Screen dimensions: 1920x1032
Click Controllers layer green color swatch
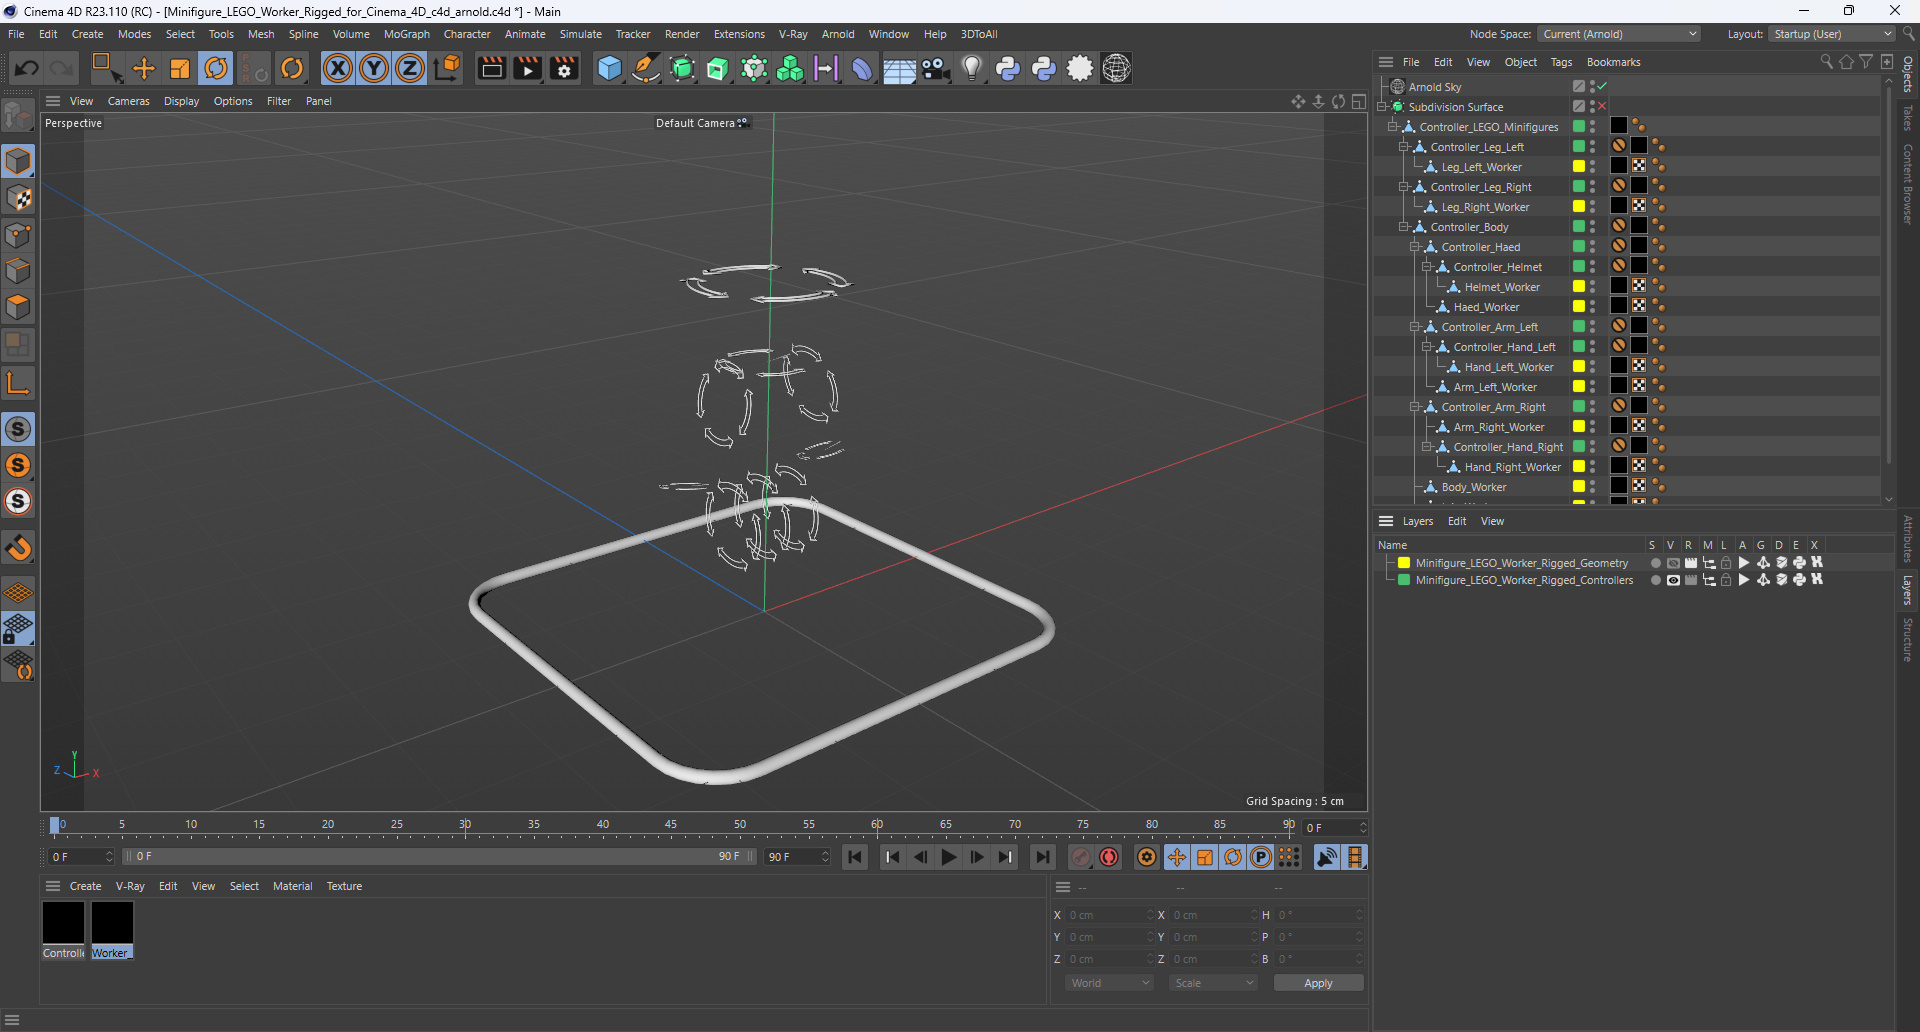1404,580
